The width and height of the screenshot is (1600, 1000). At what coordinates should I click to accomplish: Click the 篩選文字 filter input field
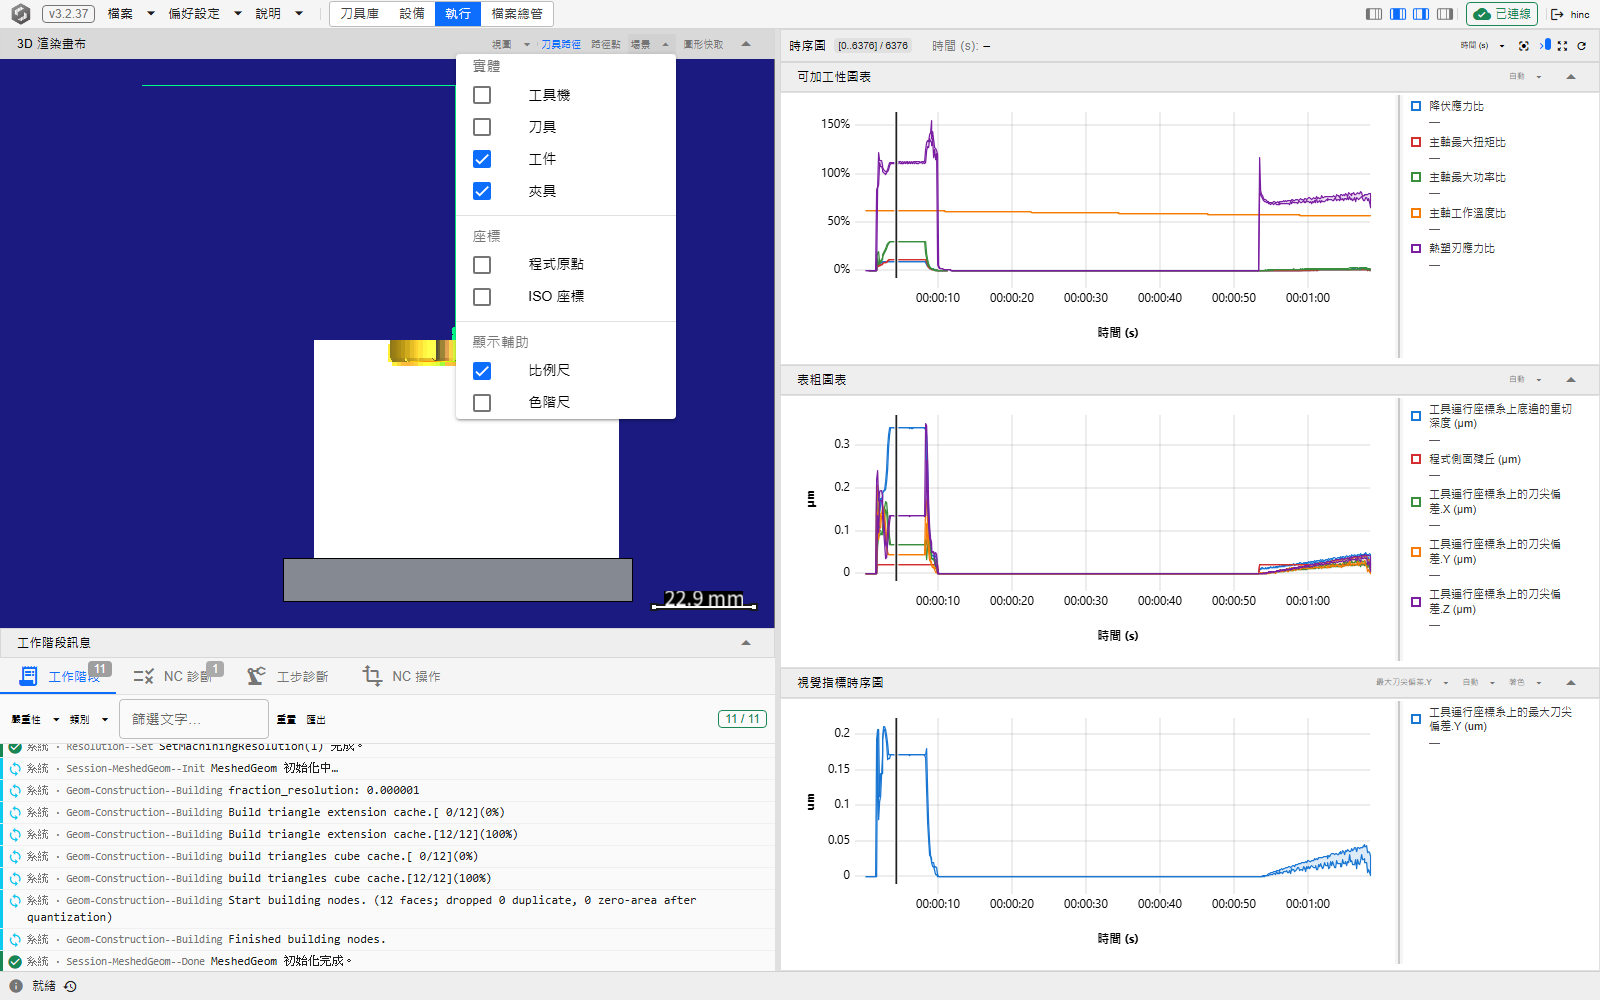tap(194, 719)
